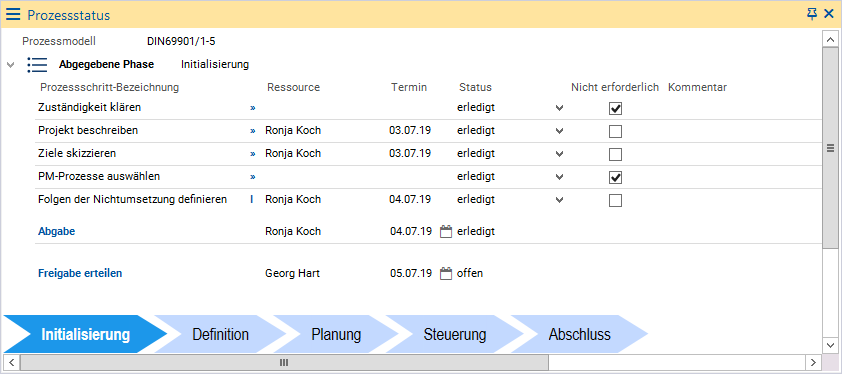This screenshot has height=374, width=842.
Task: Select the Projekt beschreiben step name
Action: click(x=88, y=131)
